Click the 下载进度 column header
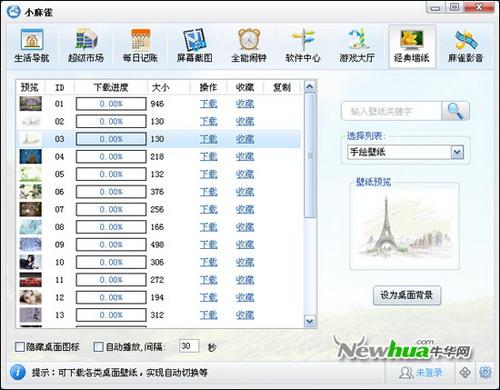 (111, 87)
